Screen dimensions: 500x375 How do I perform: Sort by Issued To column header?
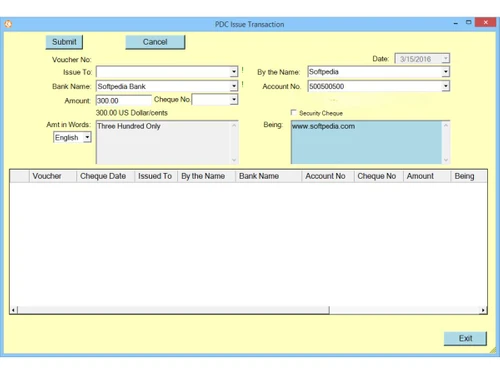pyautogui.click(x=156, y=176)
